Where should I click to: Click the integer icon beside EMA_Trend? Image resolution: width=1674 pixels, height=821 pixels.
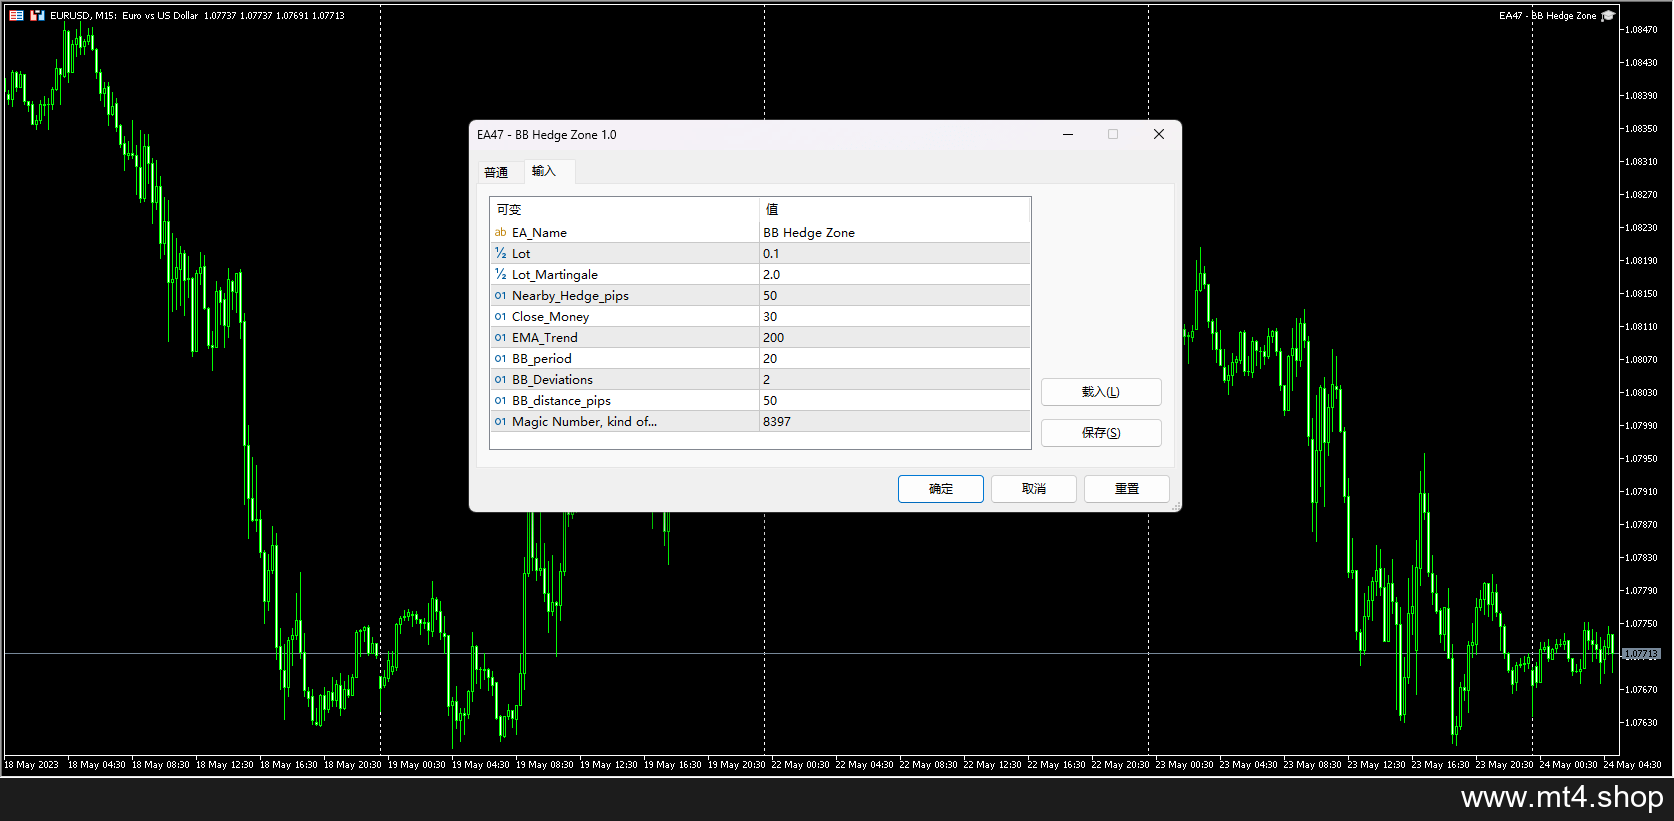click(x=500, y=338)
